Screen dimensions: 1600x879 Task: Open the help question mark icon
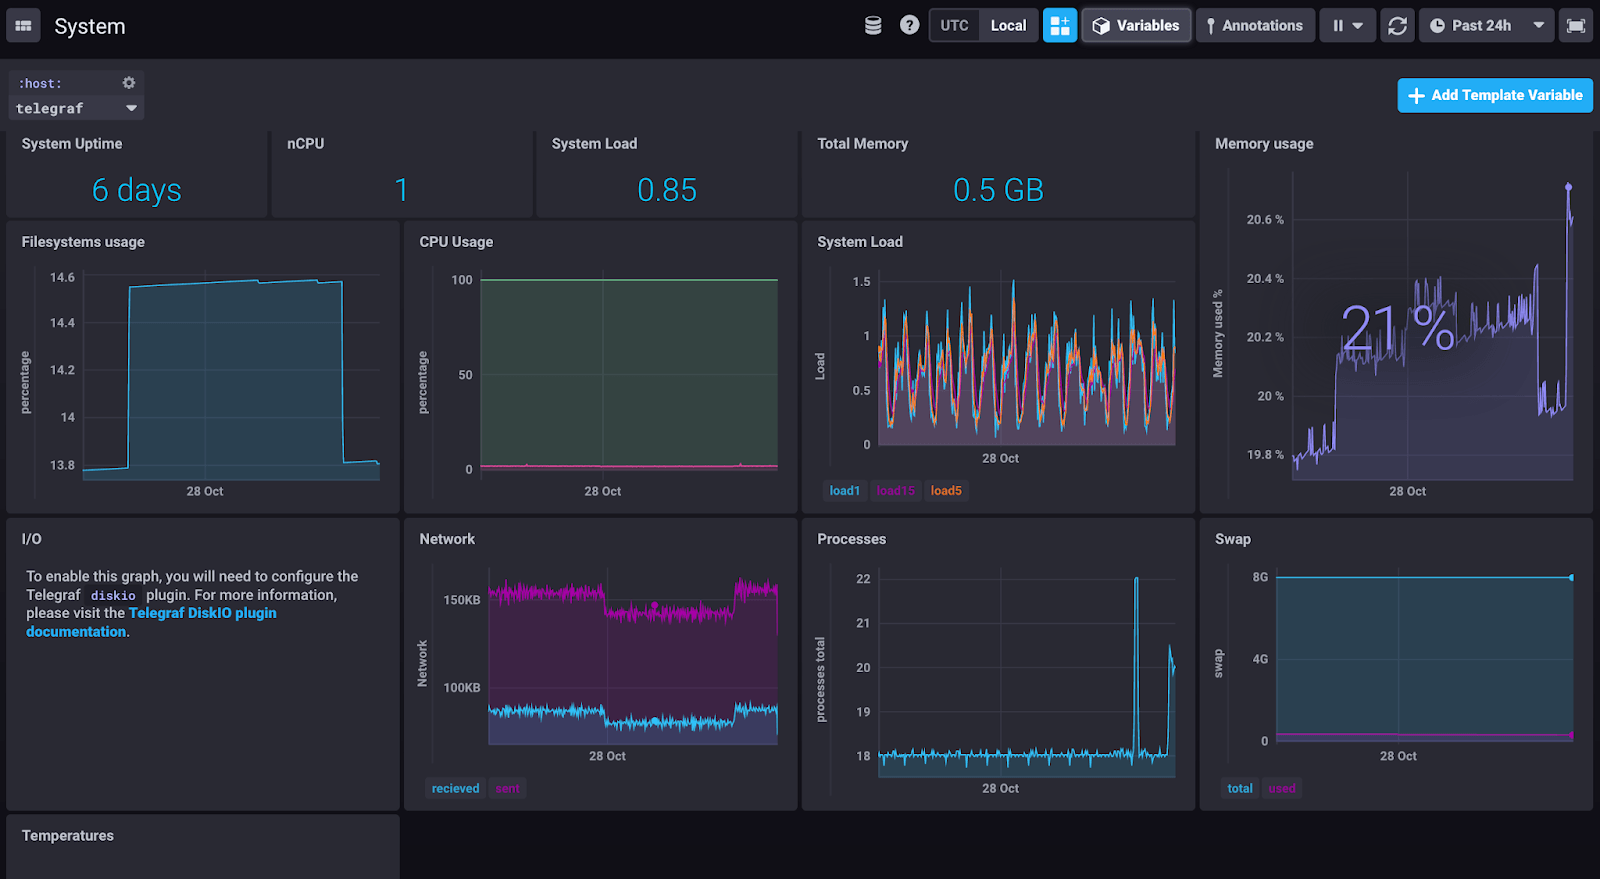(909, 26)
